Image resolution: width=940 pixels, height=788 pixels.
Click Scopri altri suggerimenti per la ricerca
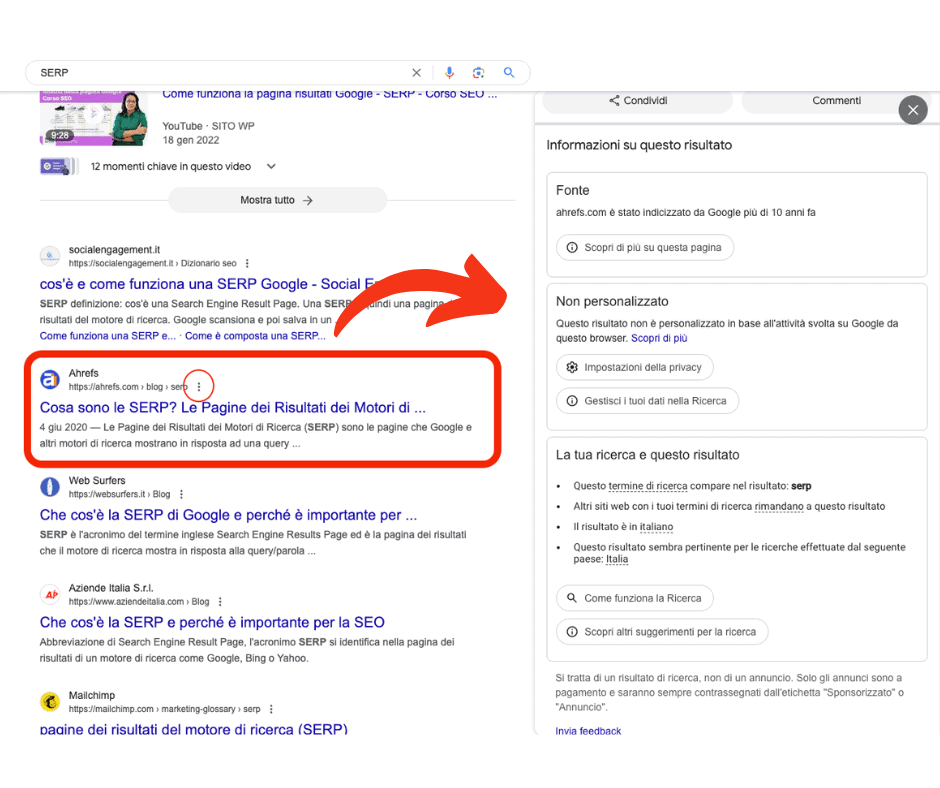(662, 631)
